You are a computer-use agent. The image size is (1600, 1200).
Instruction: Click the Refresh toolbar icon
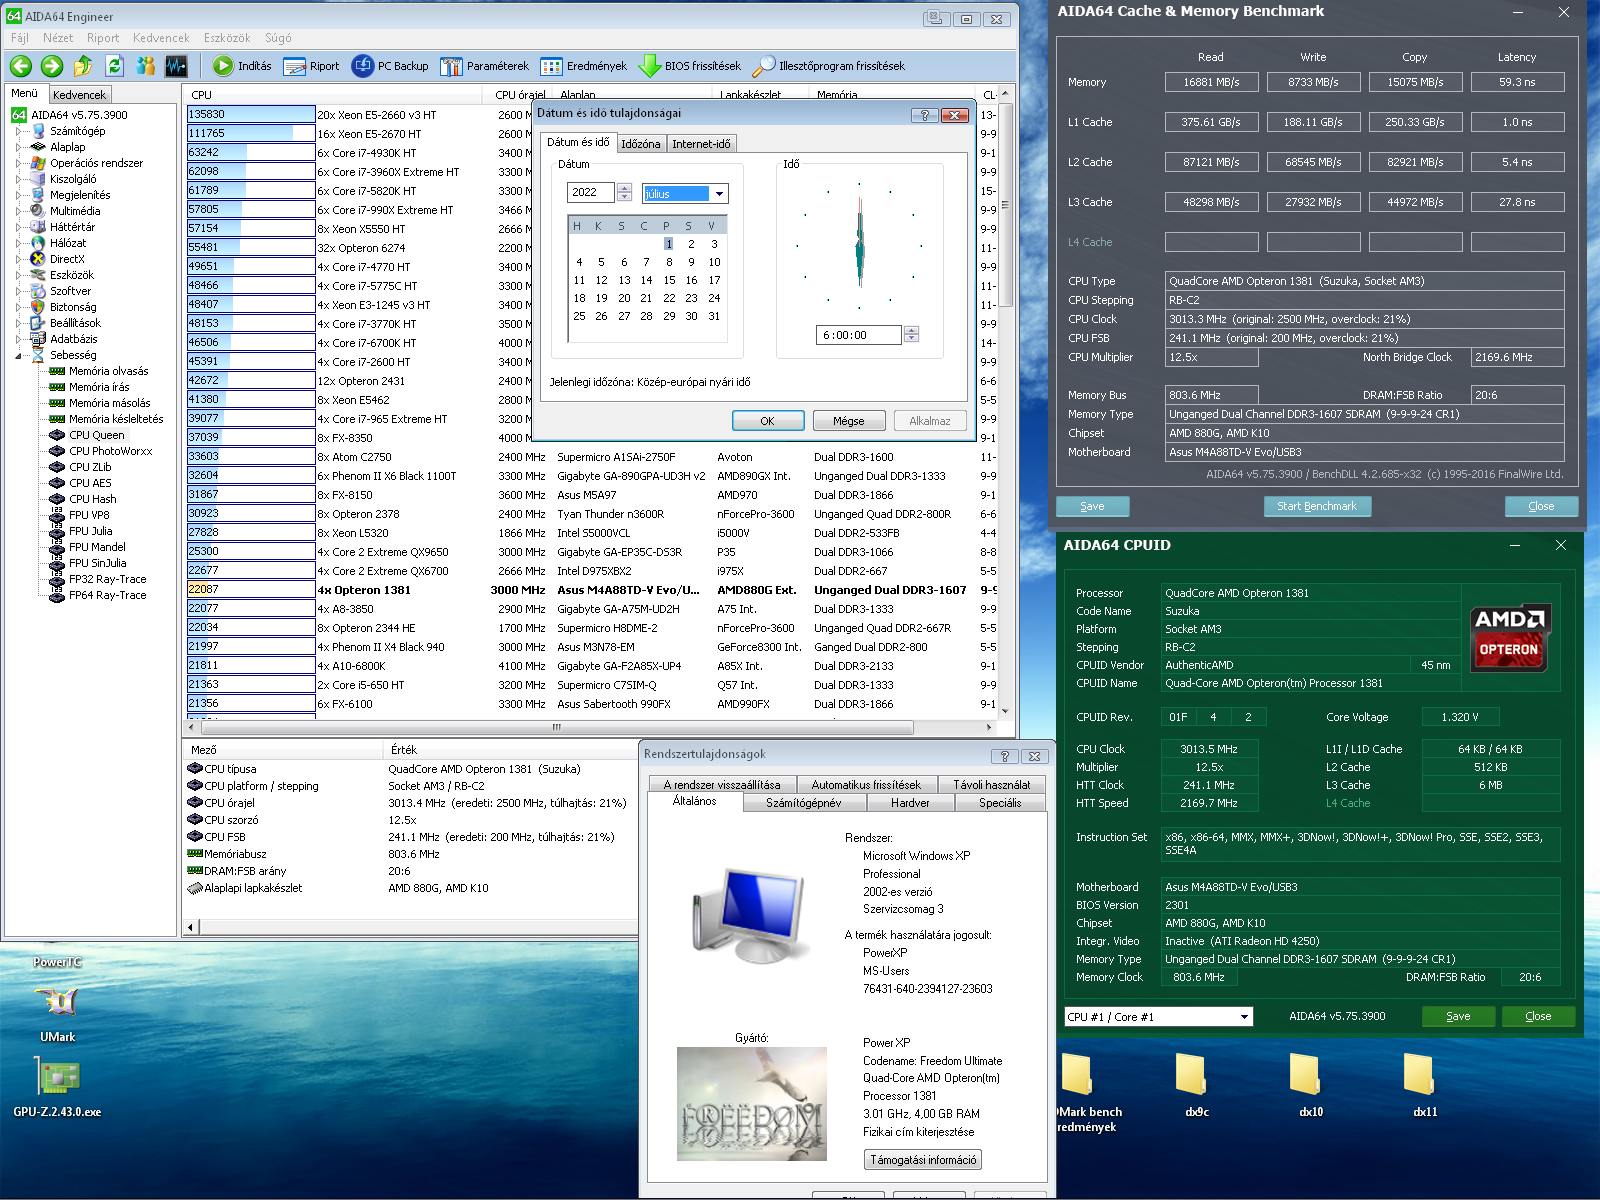pyautogui.click(x=114, y=66)
